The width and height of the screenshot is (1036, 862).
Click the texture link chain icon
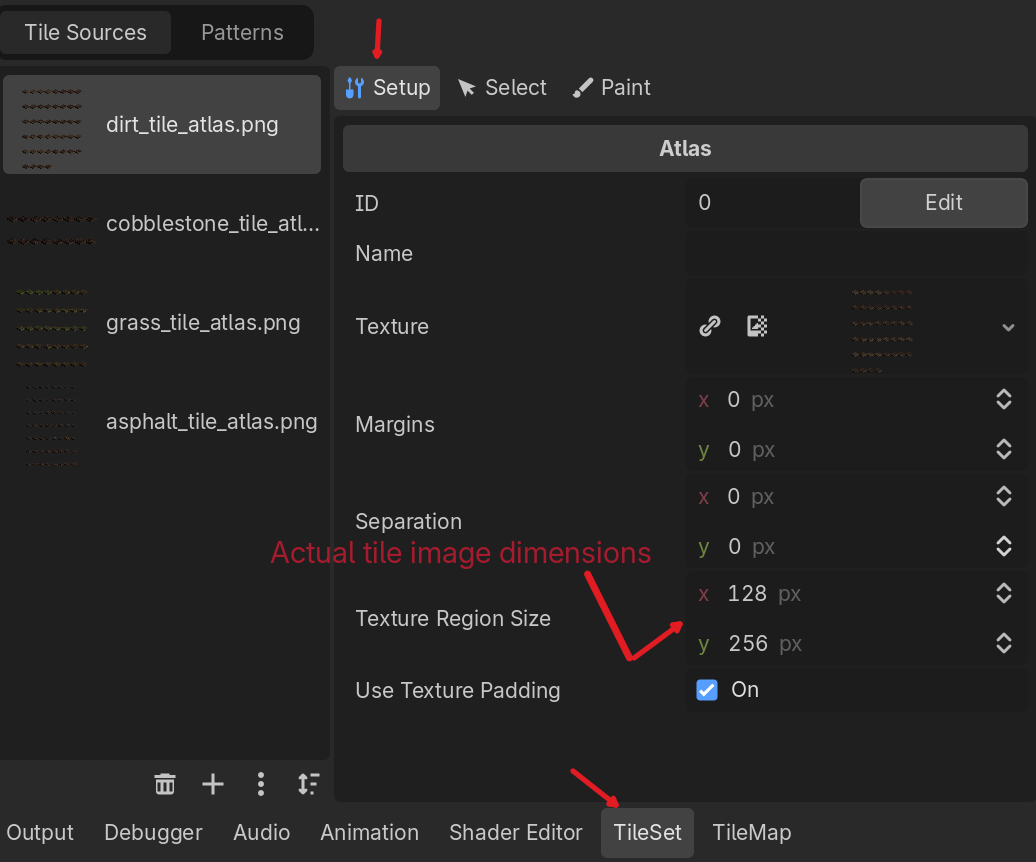coord(710,326)
